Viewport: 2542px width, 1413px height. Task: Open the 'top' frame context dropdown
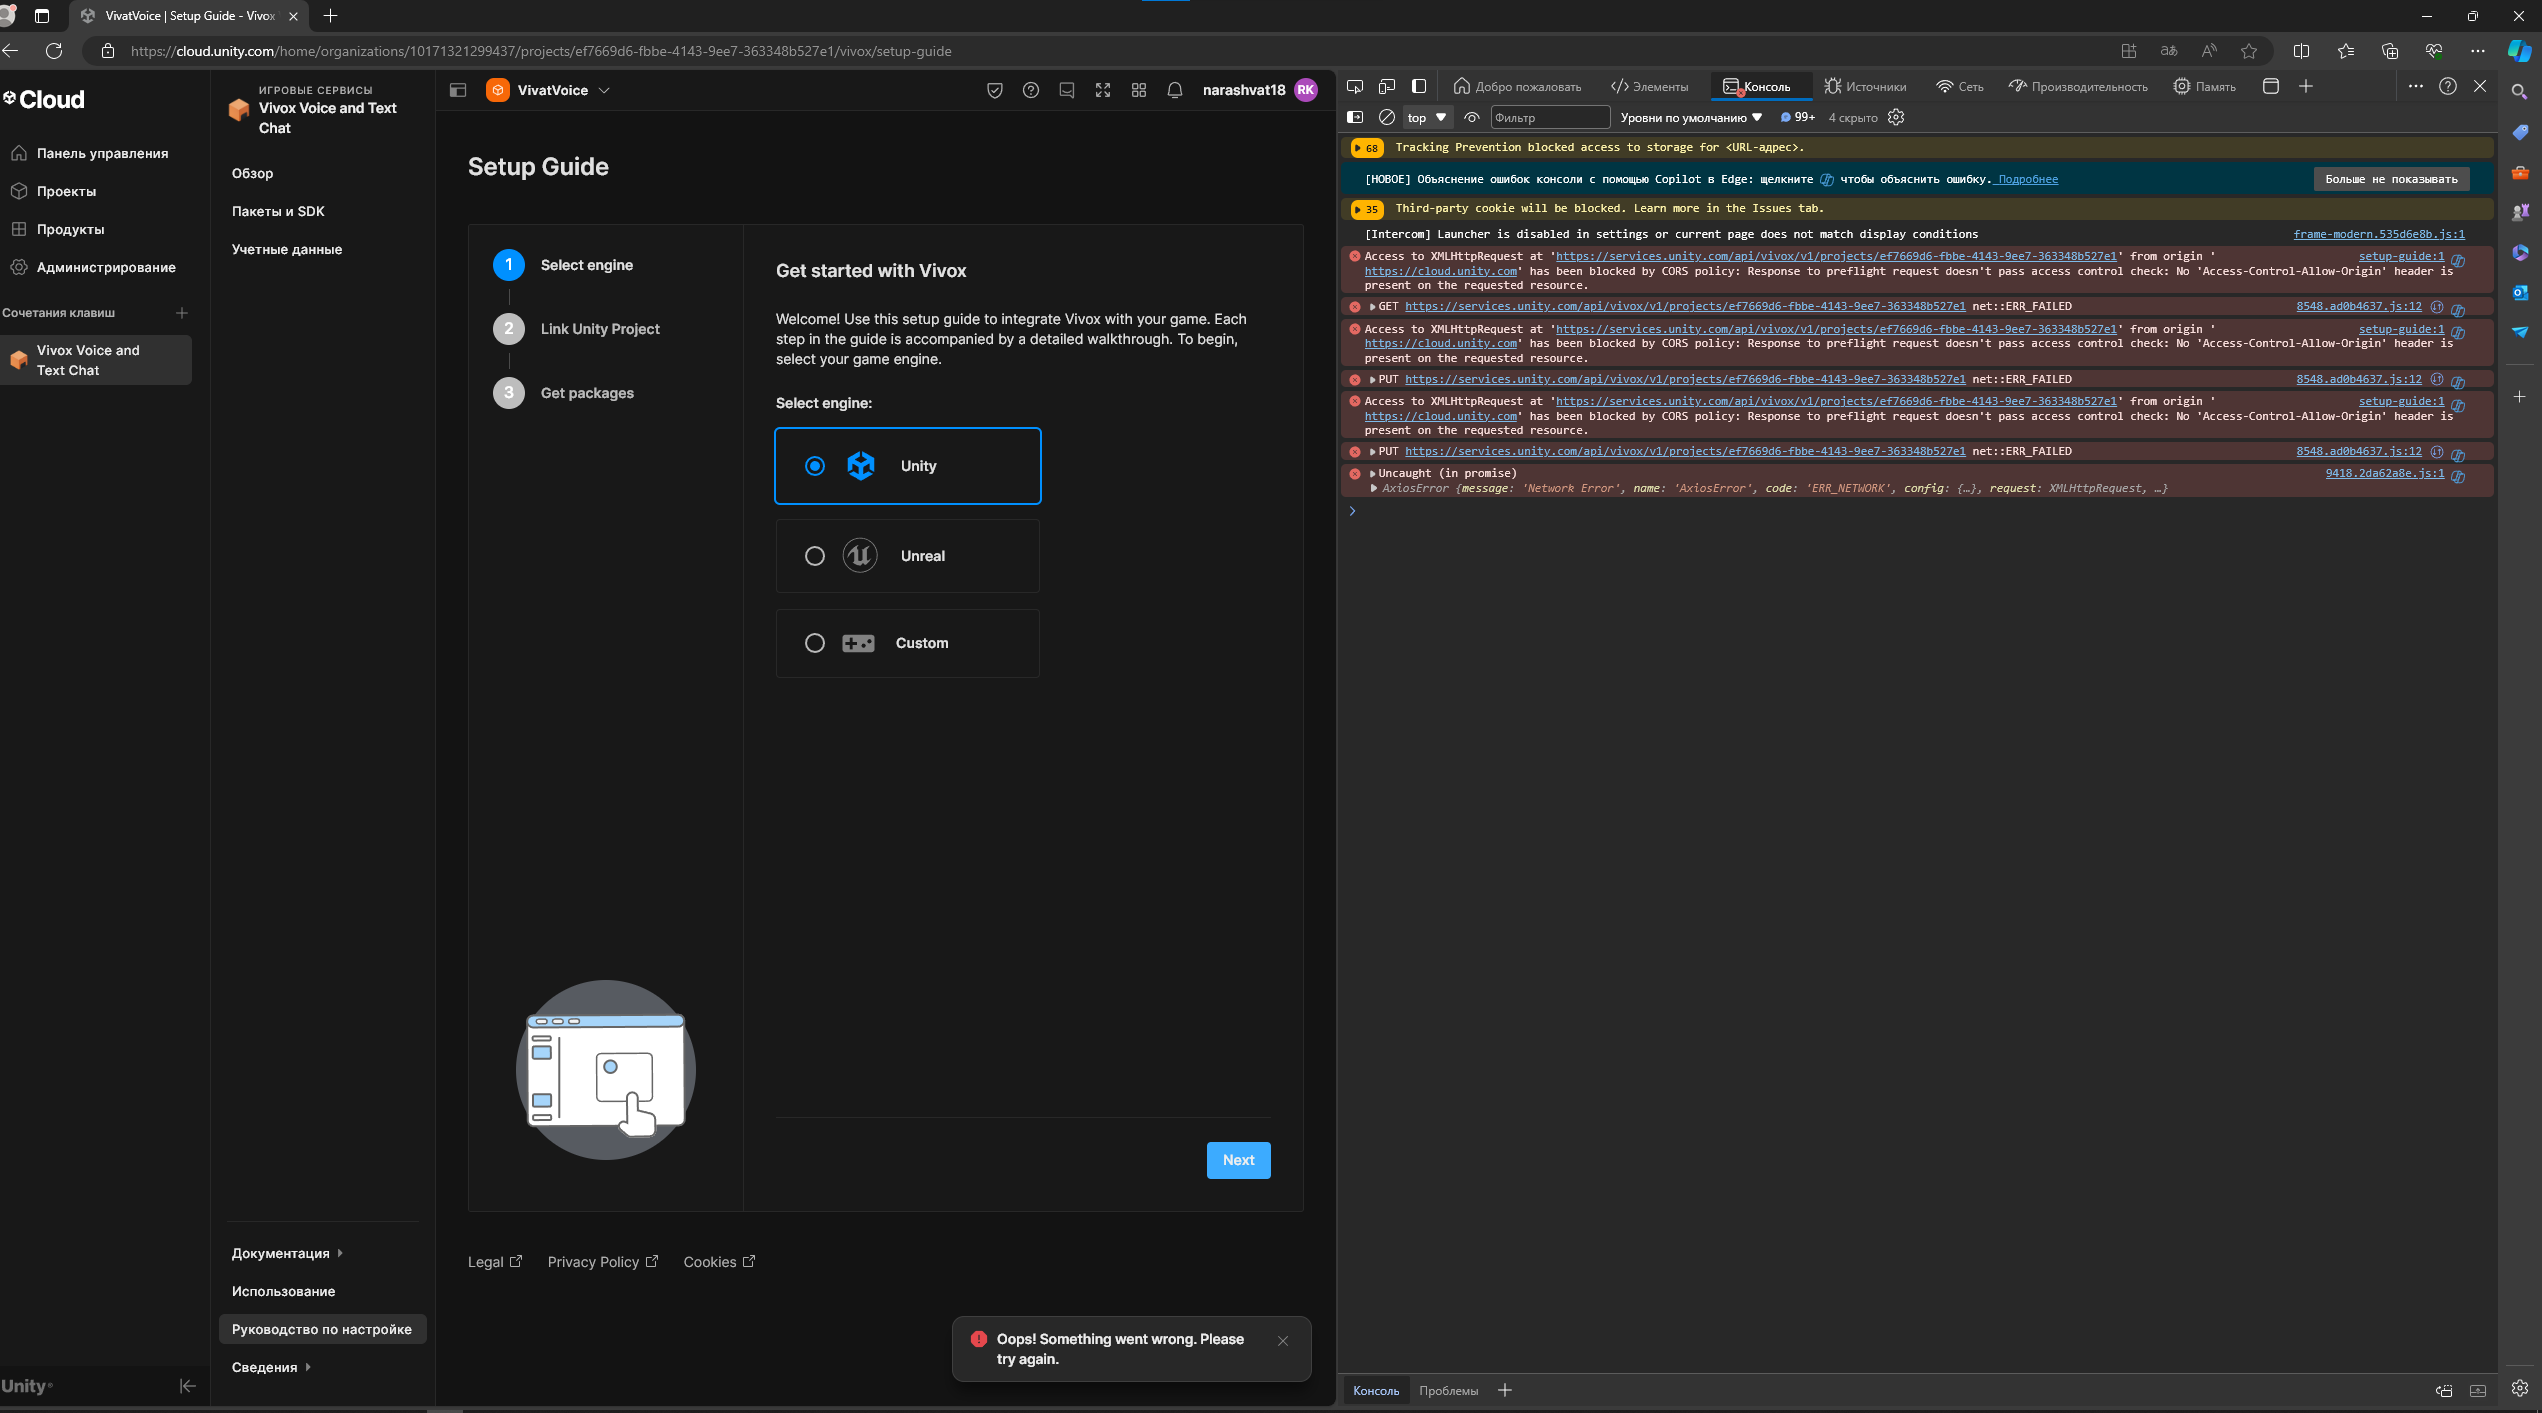(1426, 117)
